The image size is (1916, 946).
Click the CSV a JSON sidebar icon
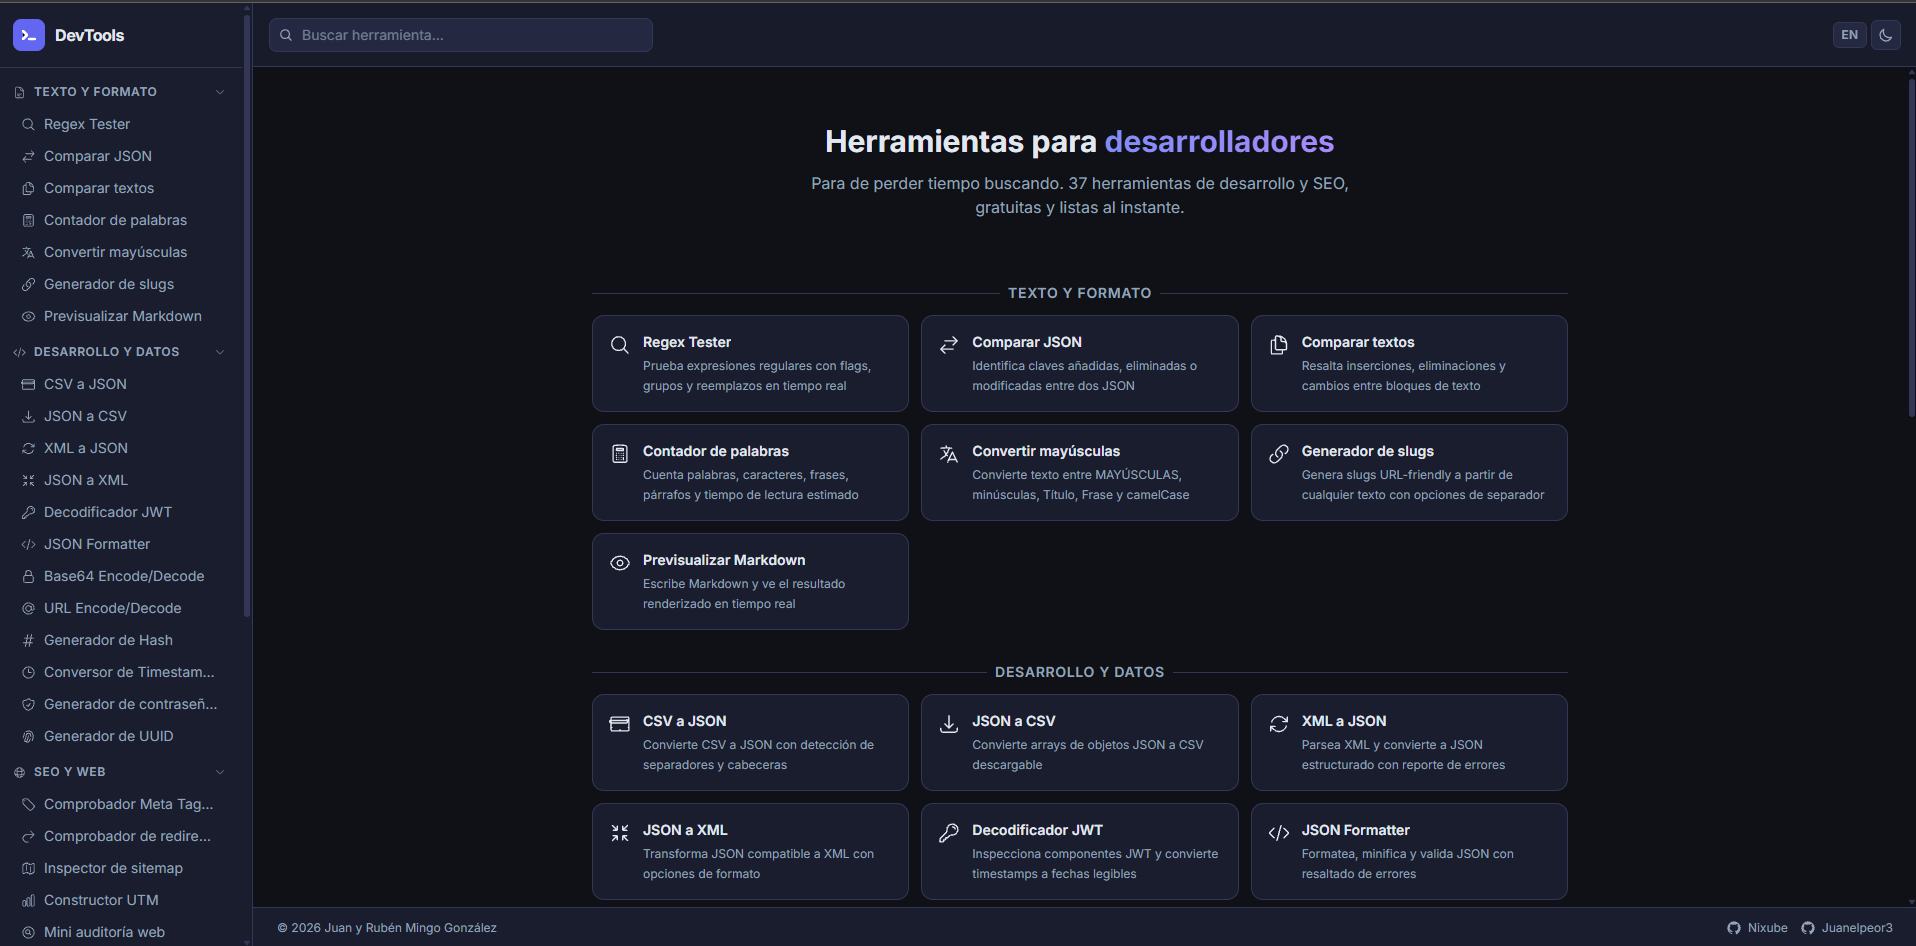28,384
